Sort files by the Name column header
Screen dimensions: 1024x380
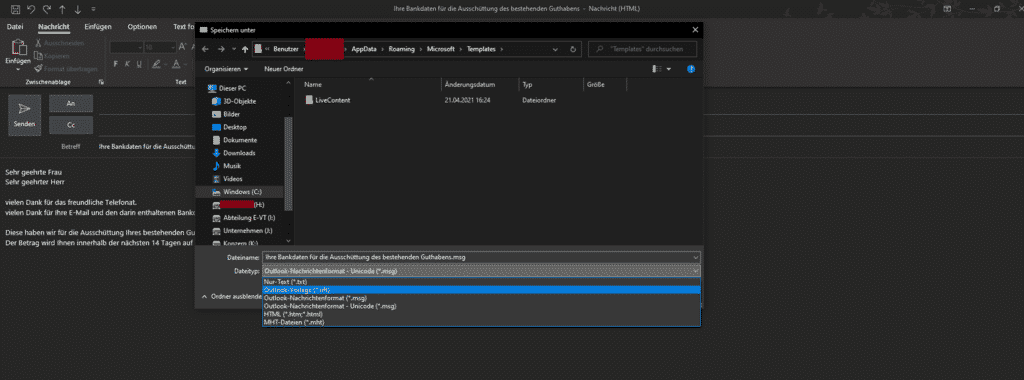pyautogui.click(x=313, y=85)
